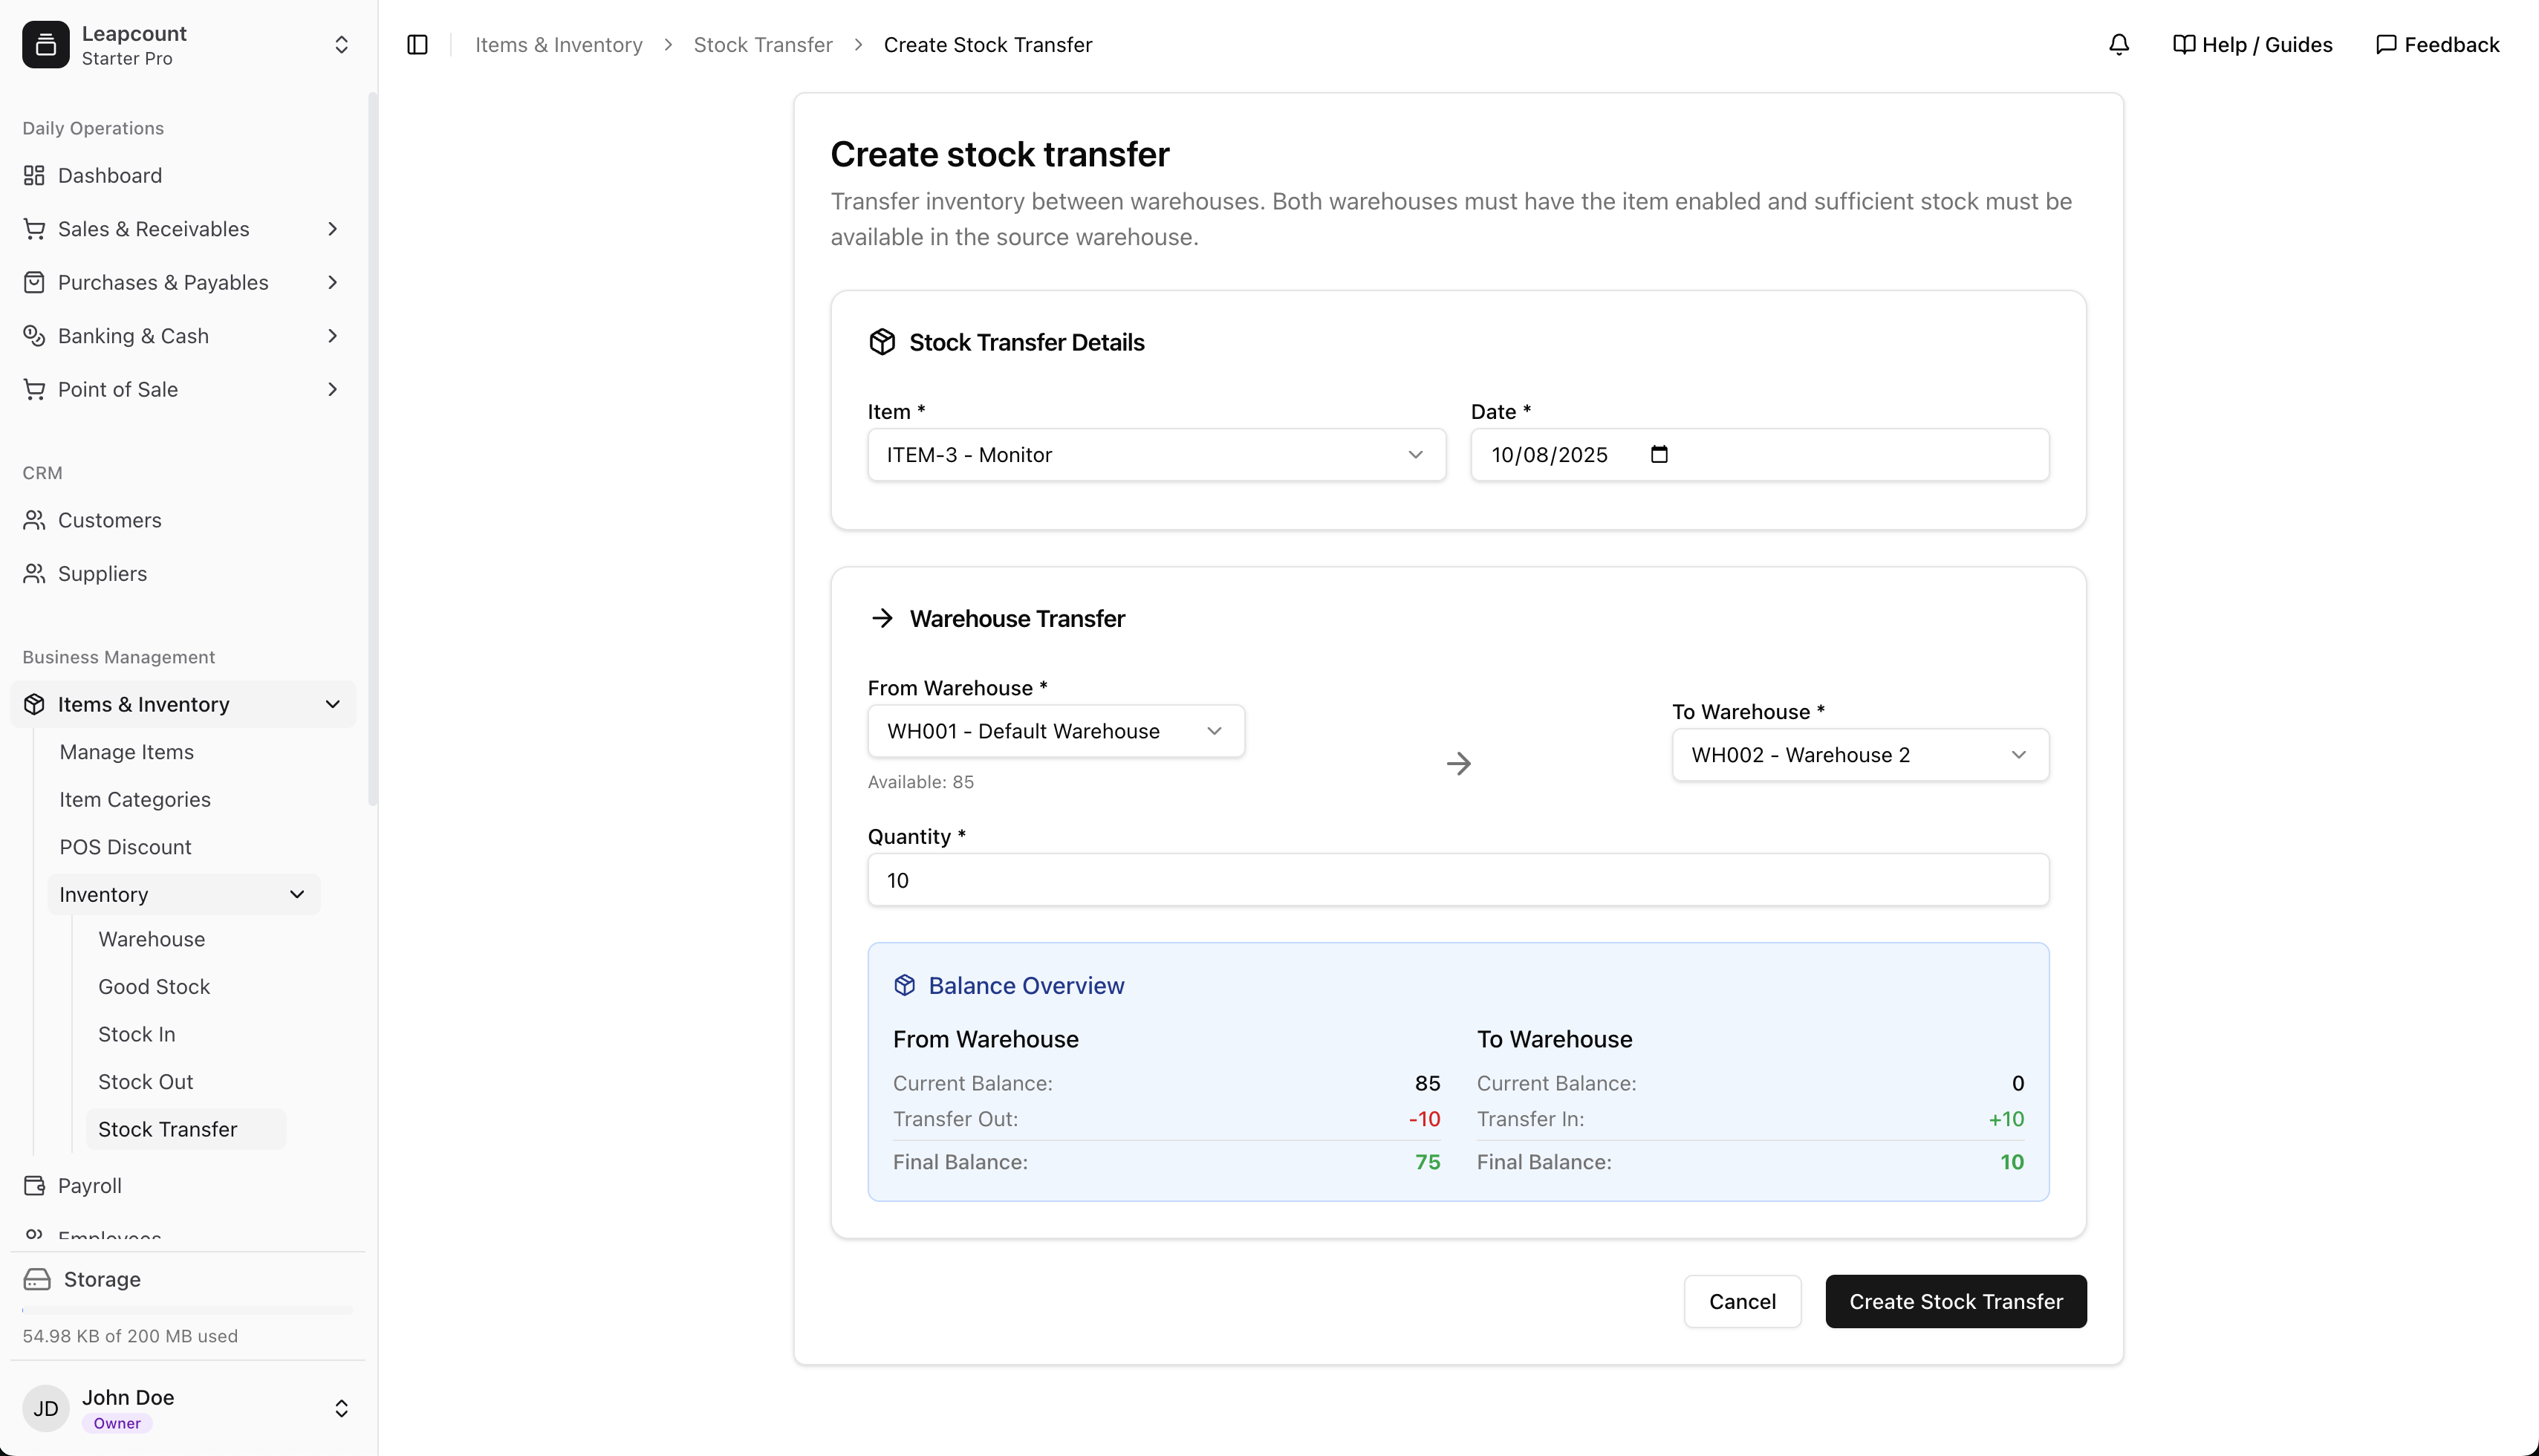This screenshot has width=2539, height=1456.
Task: Click the Banking & Cash coins icon
Action: point(34,336)
